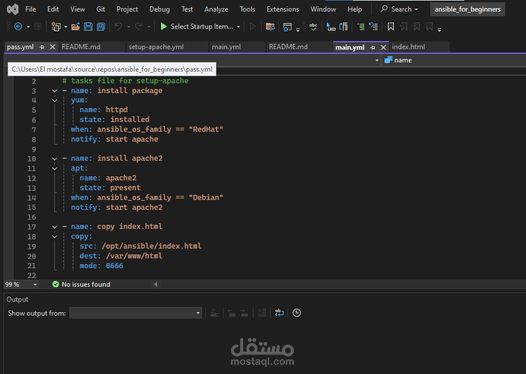Collapse the 'install apache2' task block
Screen dimensions: 526x374
coord(54,159)
